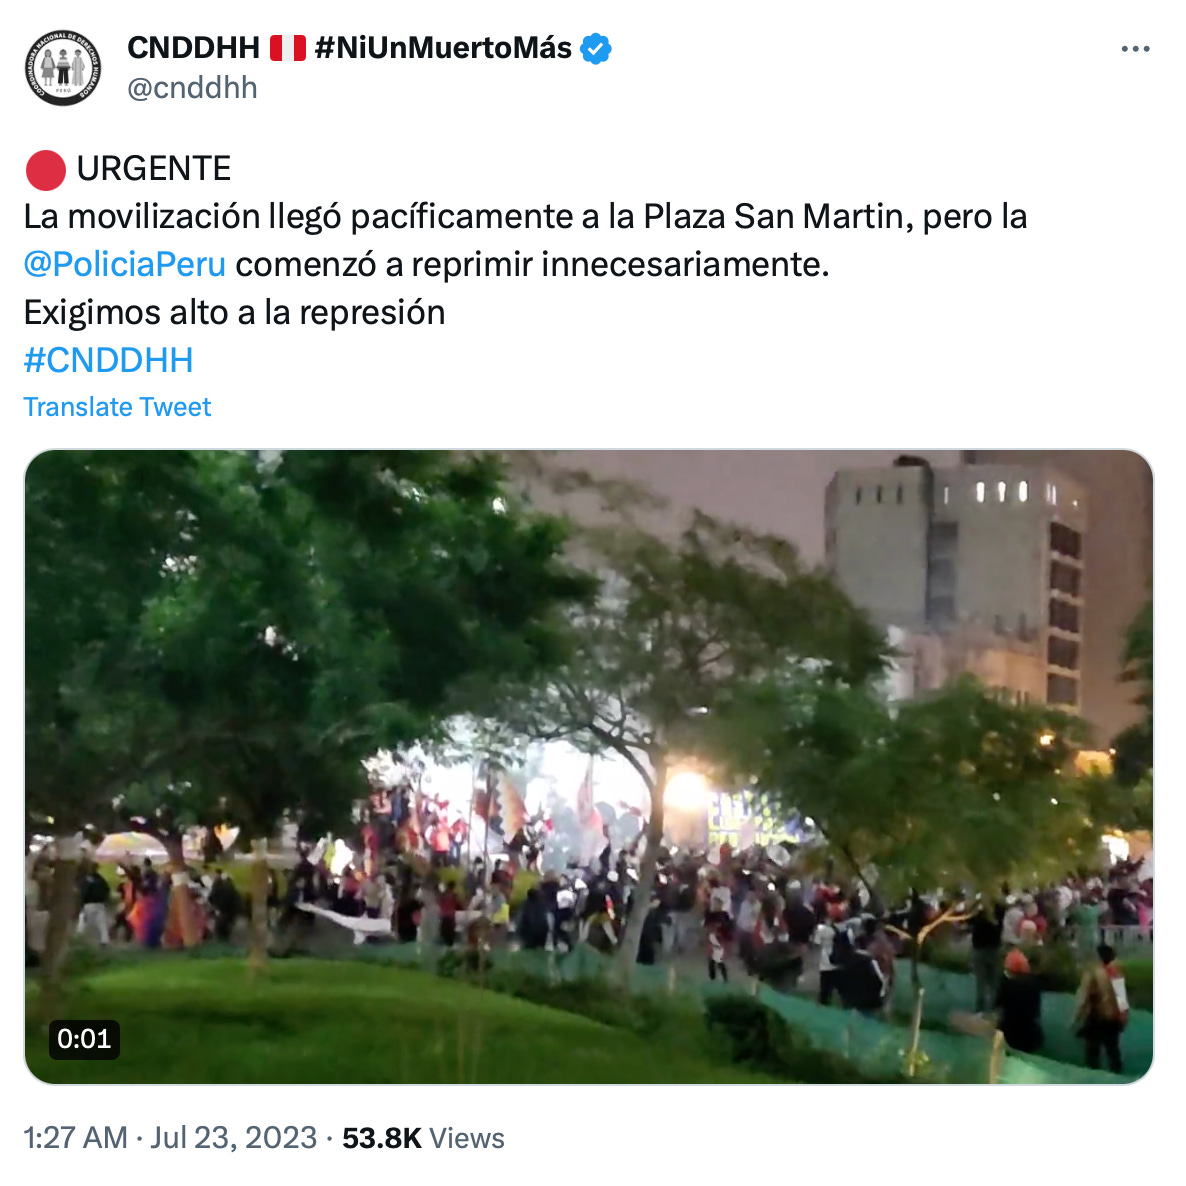The width and height of the screenshot is (1186, 1186).
Task: Select Translate Tweet
Action: 117,407
